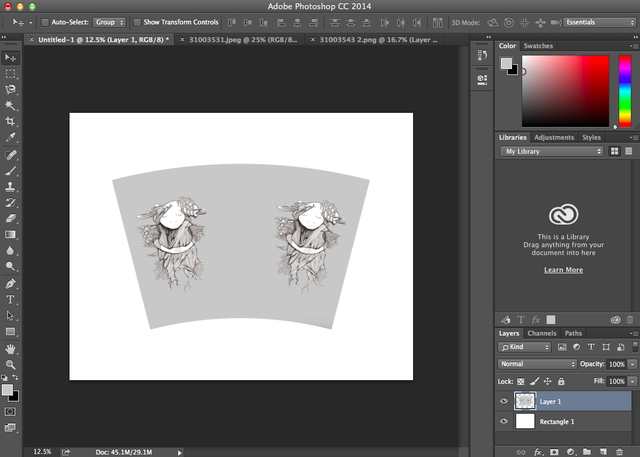640x457 pixels.
Task: Swap foreground and background colors
Action: tap(15, 377)
